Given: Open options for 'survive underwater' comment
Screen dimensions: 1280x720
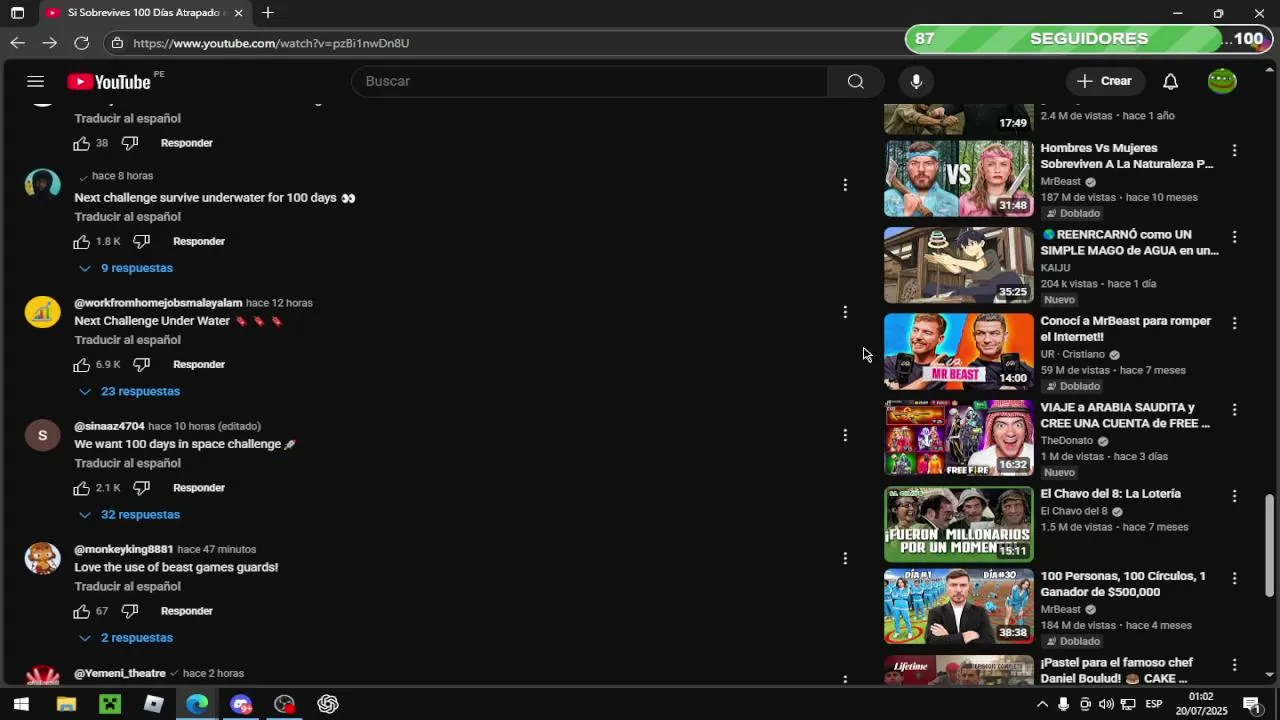Looking at the screenshot, I should 845,185.
